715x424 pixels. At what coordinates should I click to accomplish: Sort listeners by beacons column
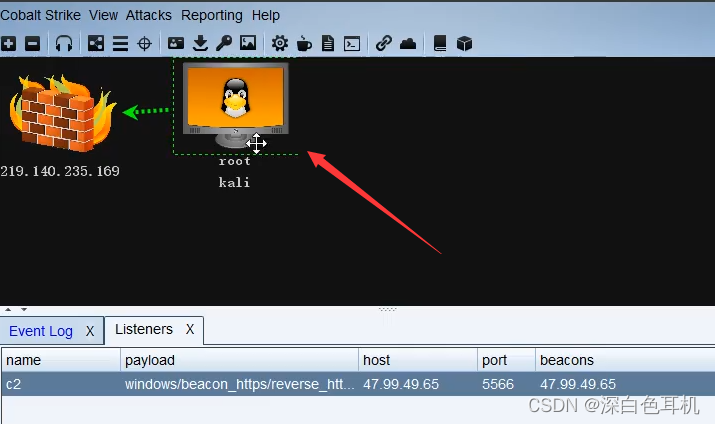click(x=625, y=360)
